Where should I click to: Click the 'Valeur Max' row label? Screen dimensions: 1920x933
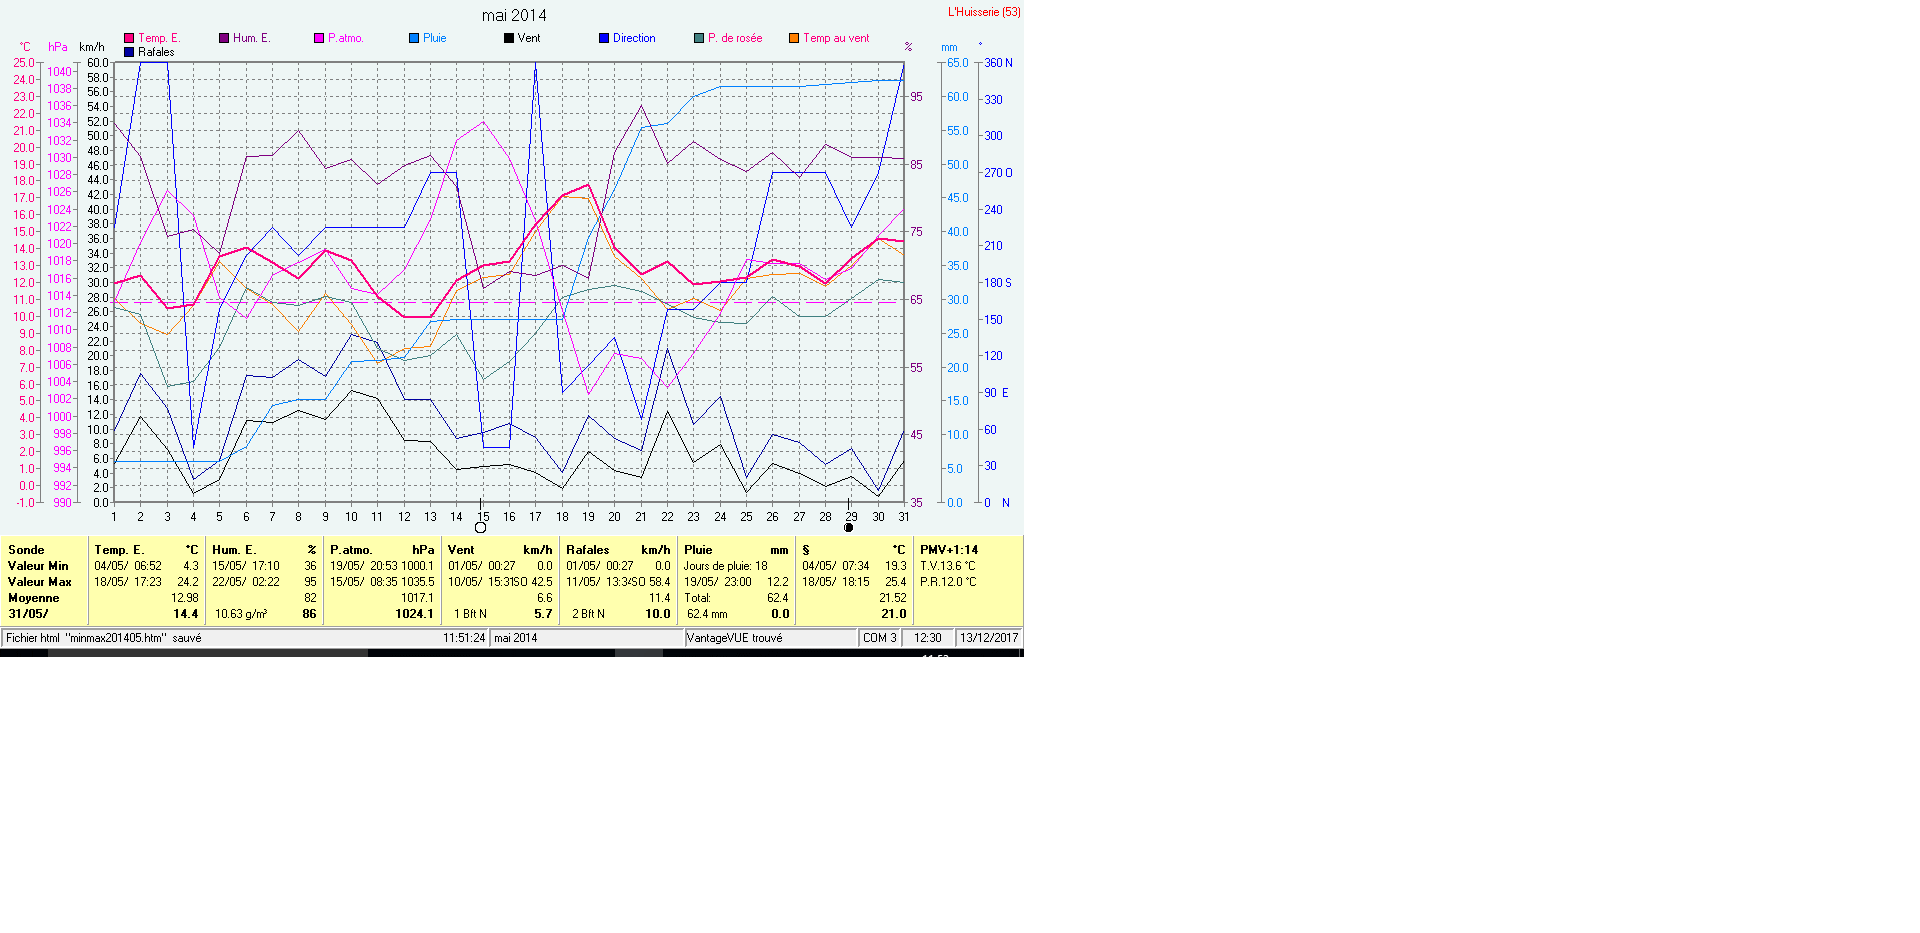[x=40, y=582]
